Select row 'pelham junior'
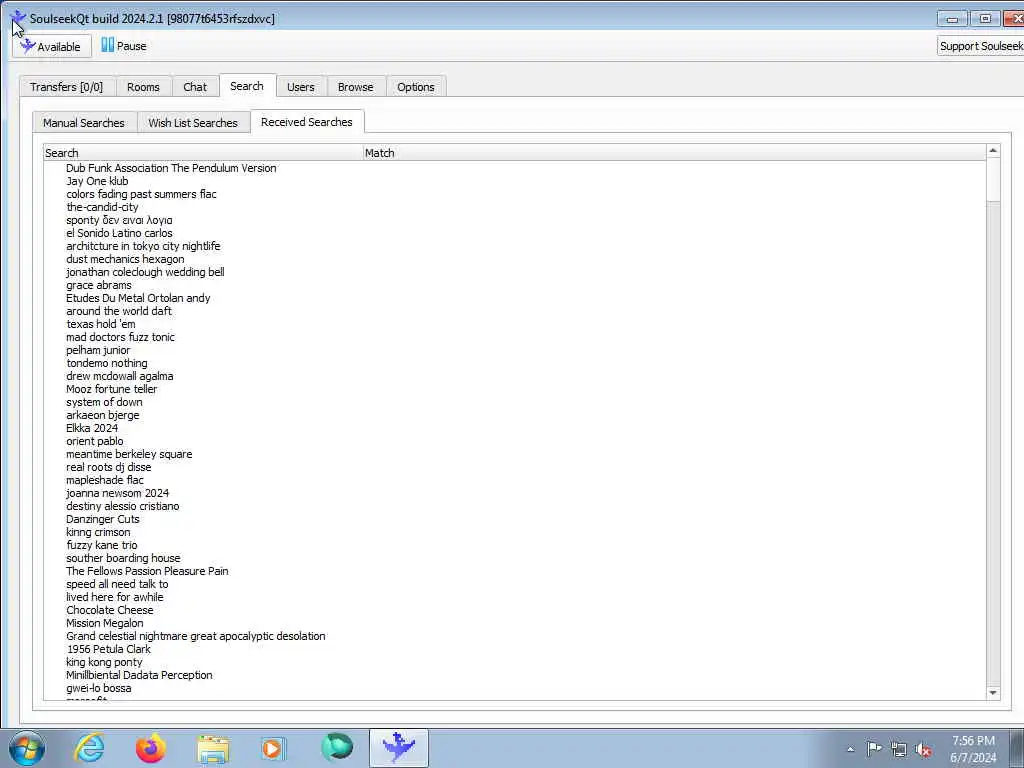1024x768 pixels. (98, 350)
